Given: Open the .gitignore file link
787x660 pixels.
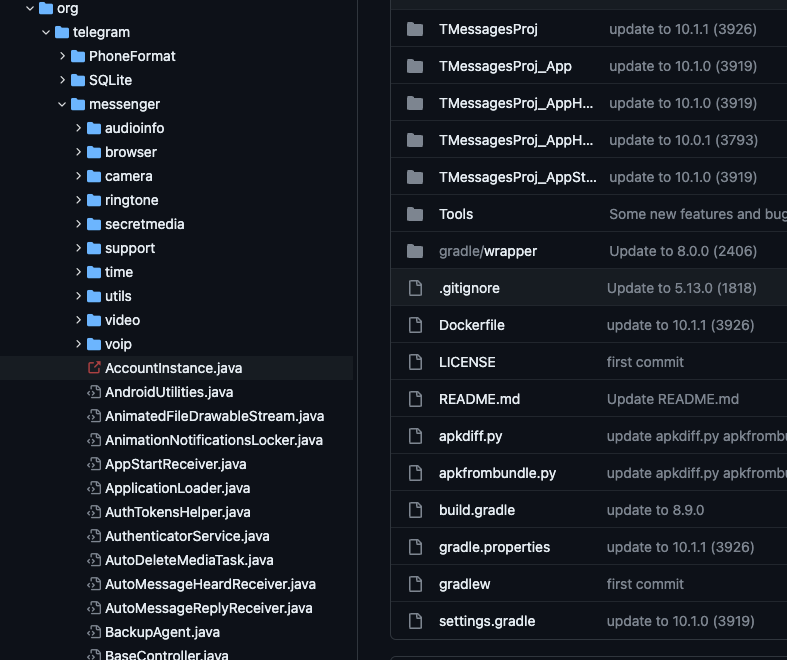Looking at the screenshot, I should tap(469, 288).
